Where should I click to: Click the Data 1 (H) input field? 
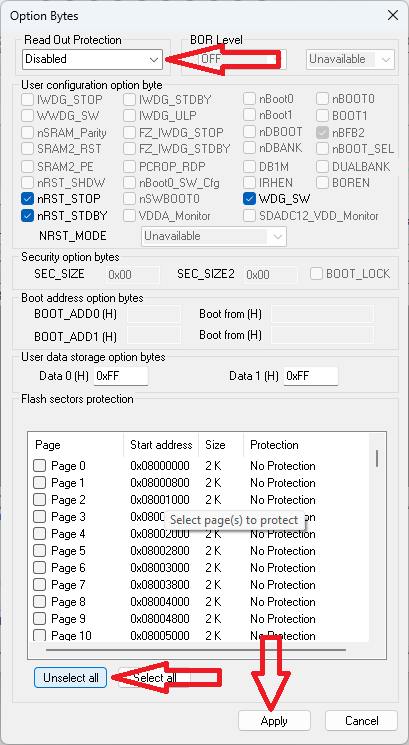[x=311, y=376]
